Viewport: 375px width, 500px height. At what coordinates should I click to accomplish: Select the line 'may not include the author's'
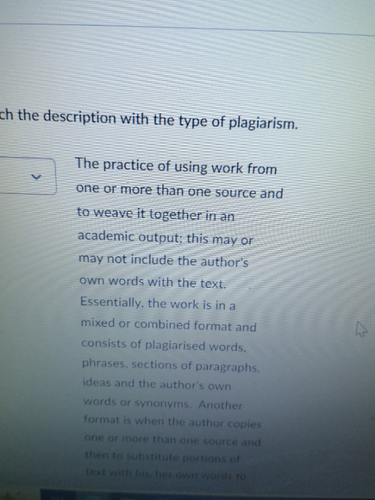[x=163, y=260]
